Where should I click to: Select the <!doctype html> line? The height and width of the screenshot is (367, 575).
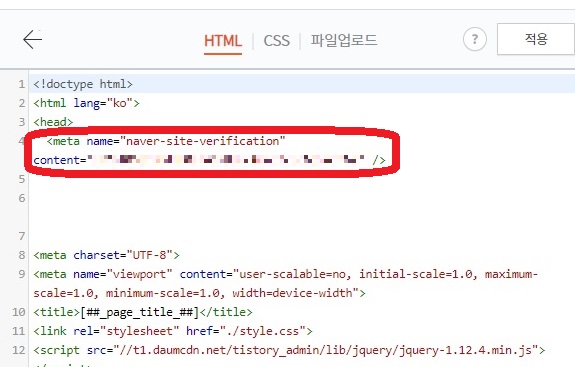[83, 84]
